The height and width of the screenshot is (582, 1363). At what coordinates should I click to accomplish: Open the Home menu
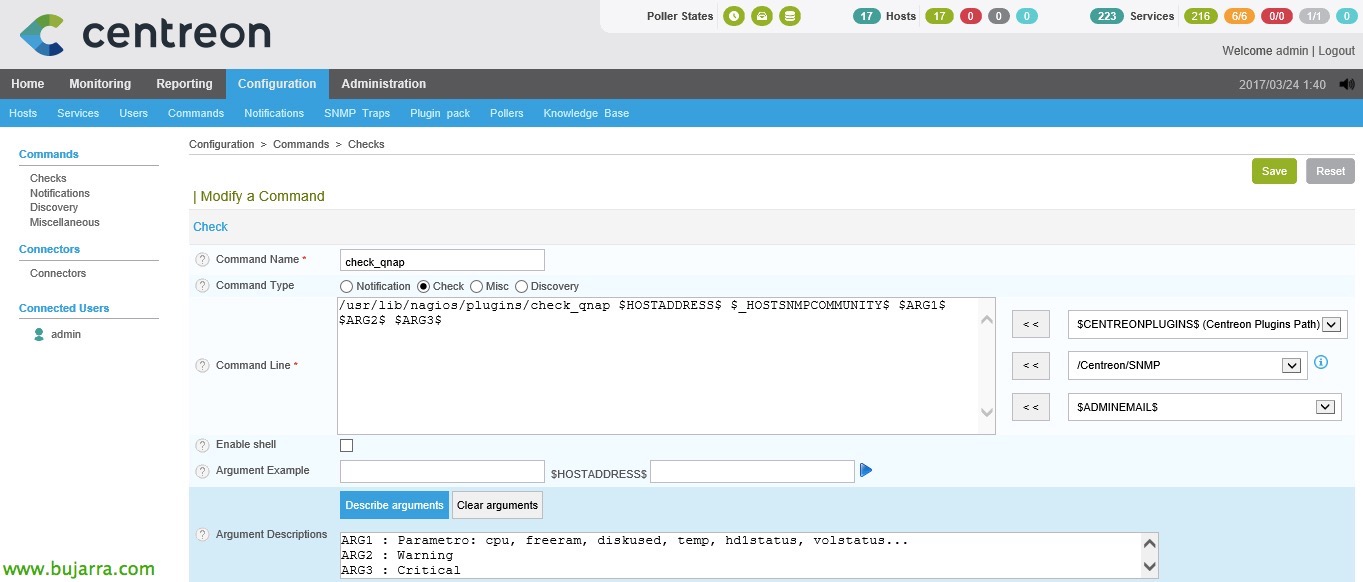[x=28, y=84]
